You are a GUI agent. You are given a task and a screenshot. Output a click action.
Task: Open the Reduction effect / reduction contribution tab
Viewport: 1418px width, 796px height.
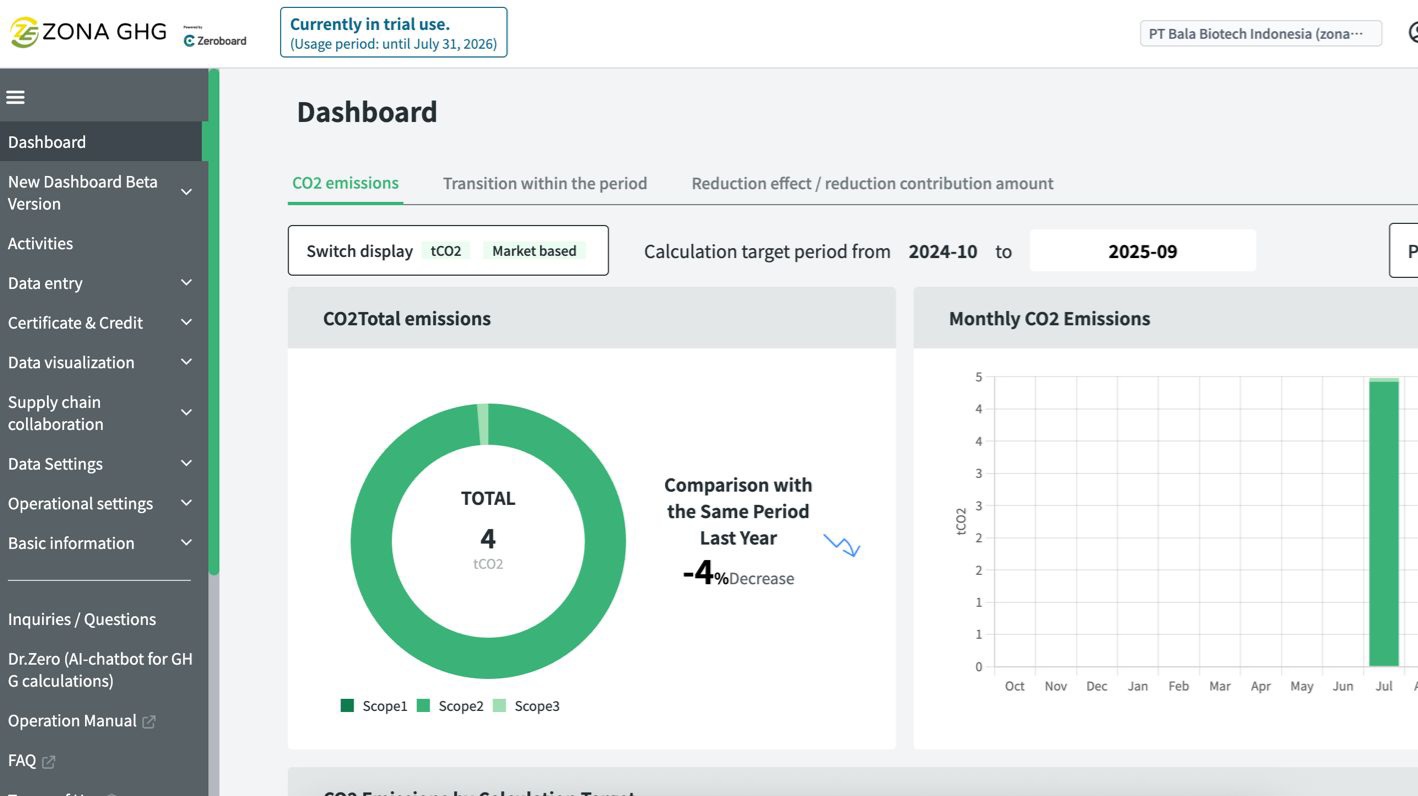click(x=871, y=183)
